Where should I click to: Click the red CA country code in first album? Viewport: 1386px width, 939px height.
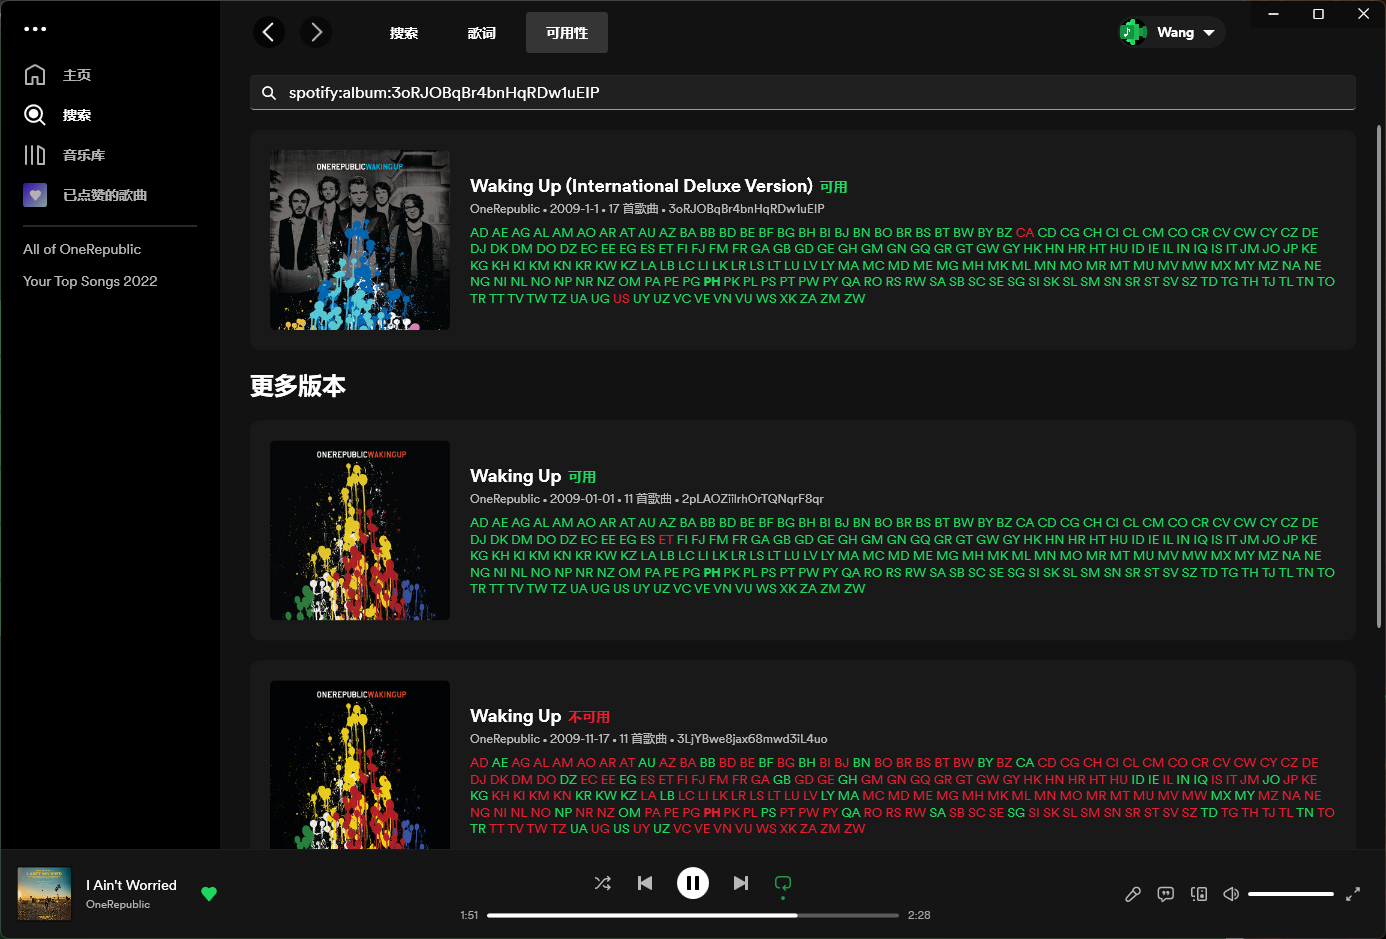coord(1025,232)
